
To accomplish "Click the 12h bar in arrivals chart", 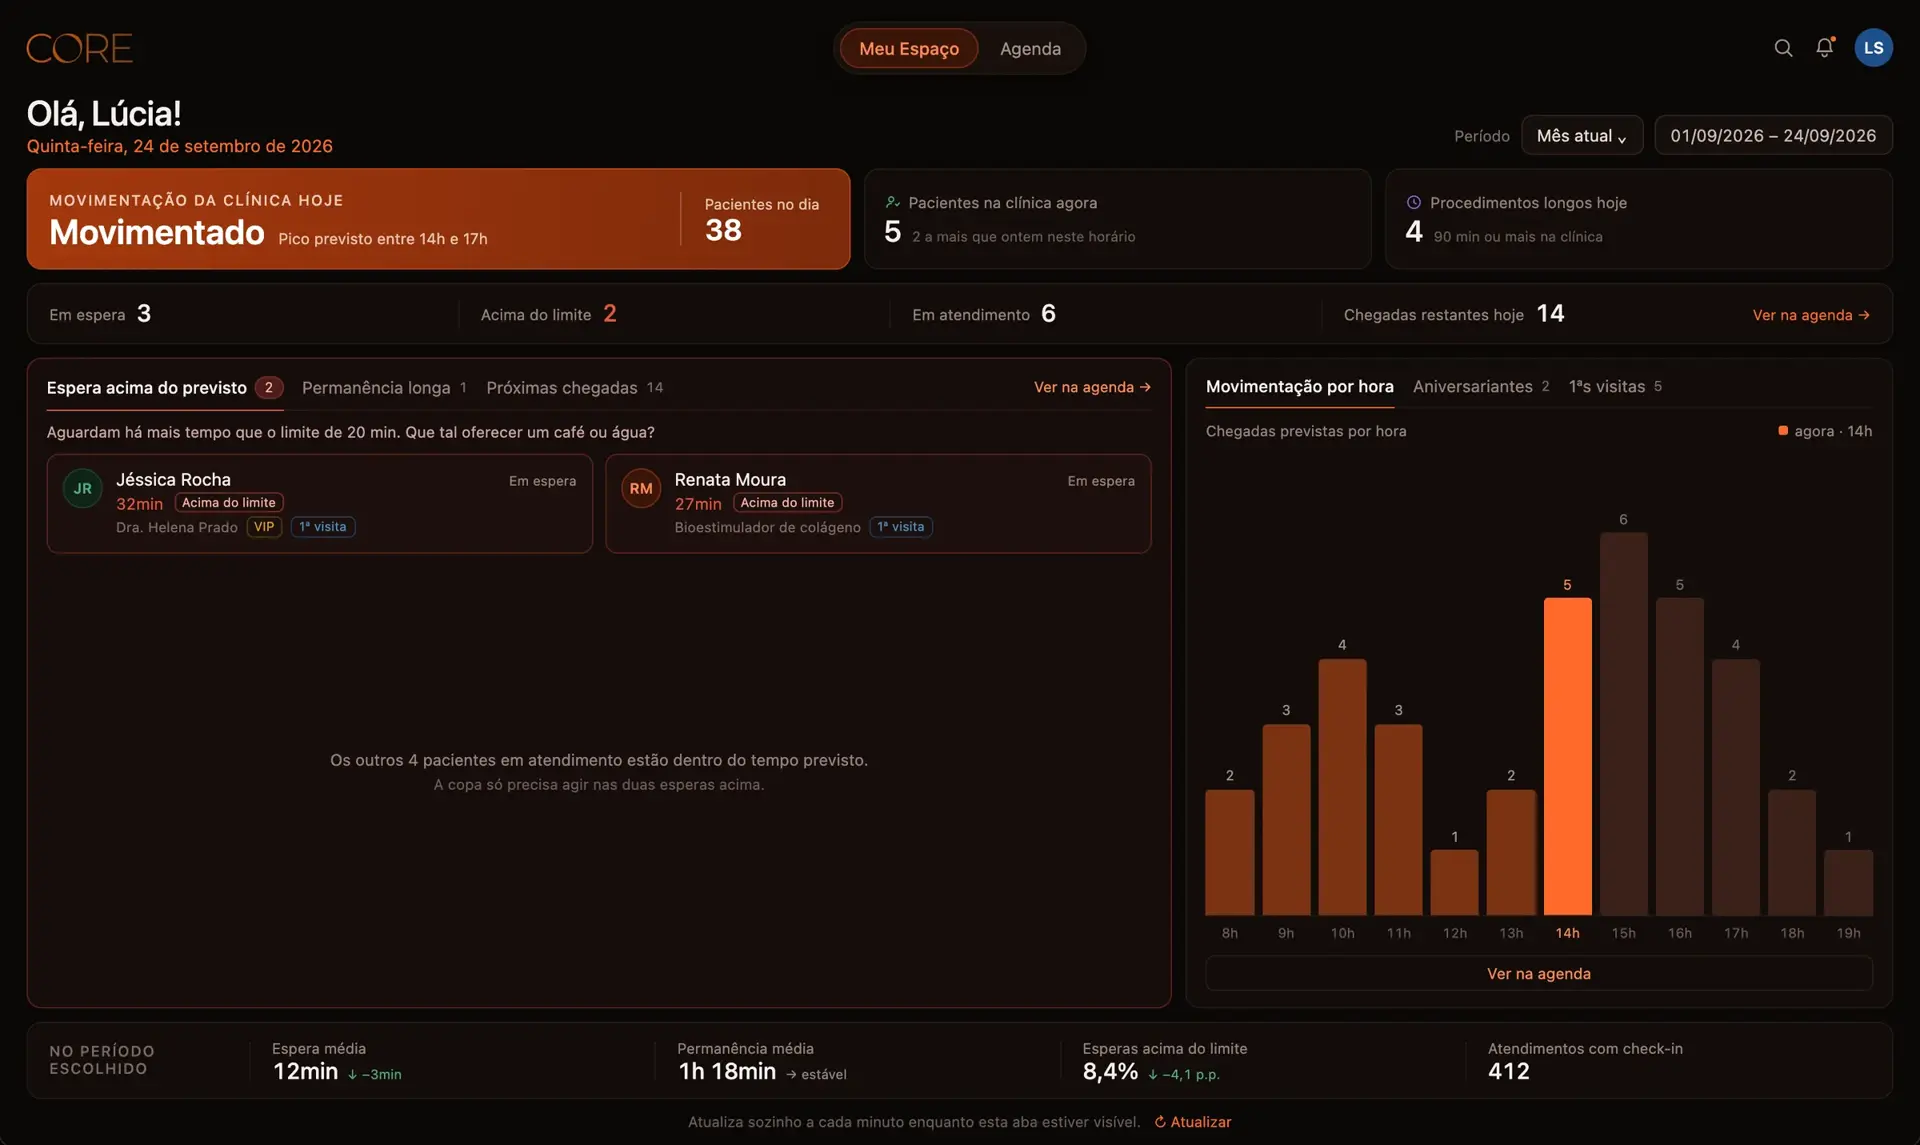I will [1454, 882].
